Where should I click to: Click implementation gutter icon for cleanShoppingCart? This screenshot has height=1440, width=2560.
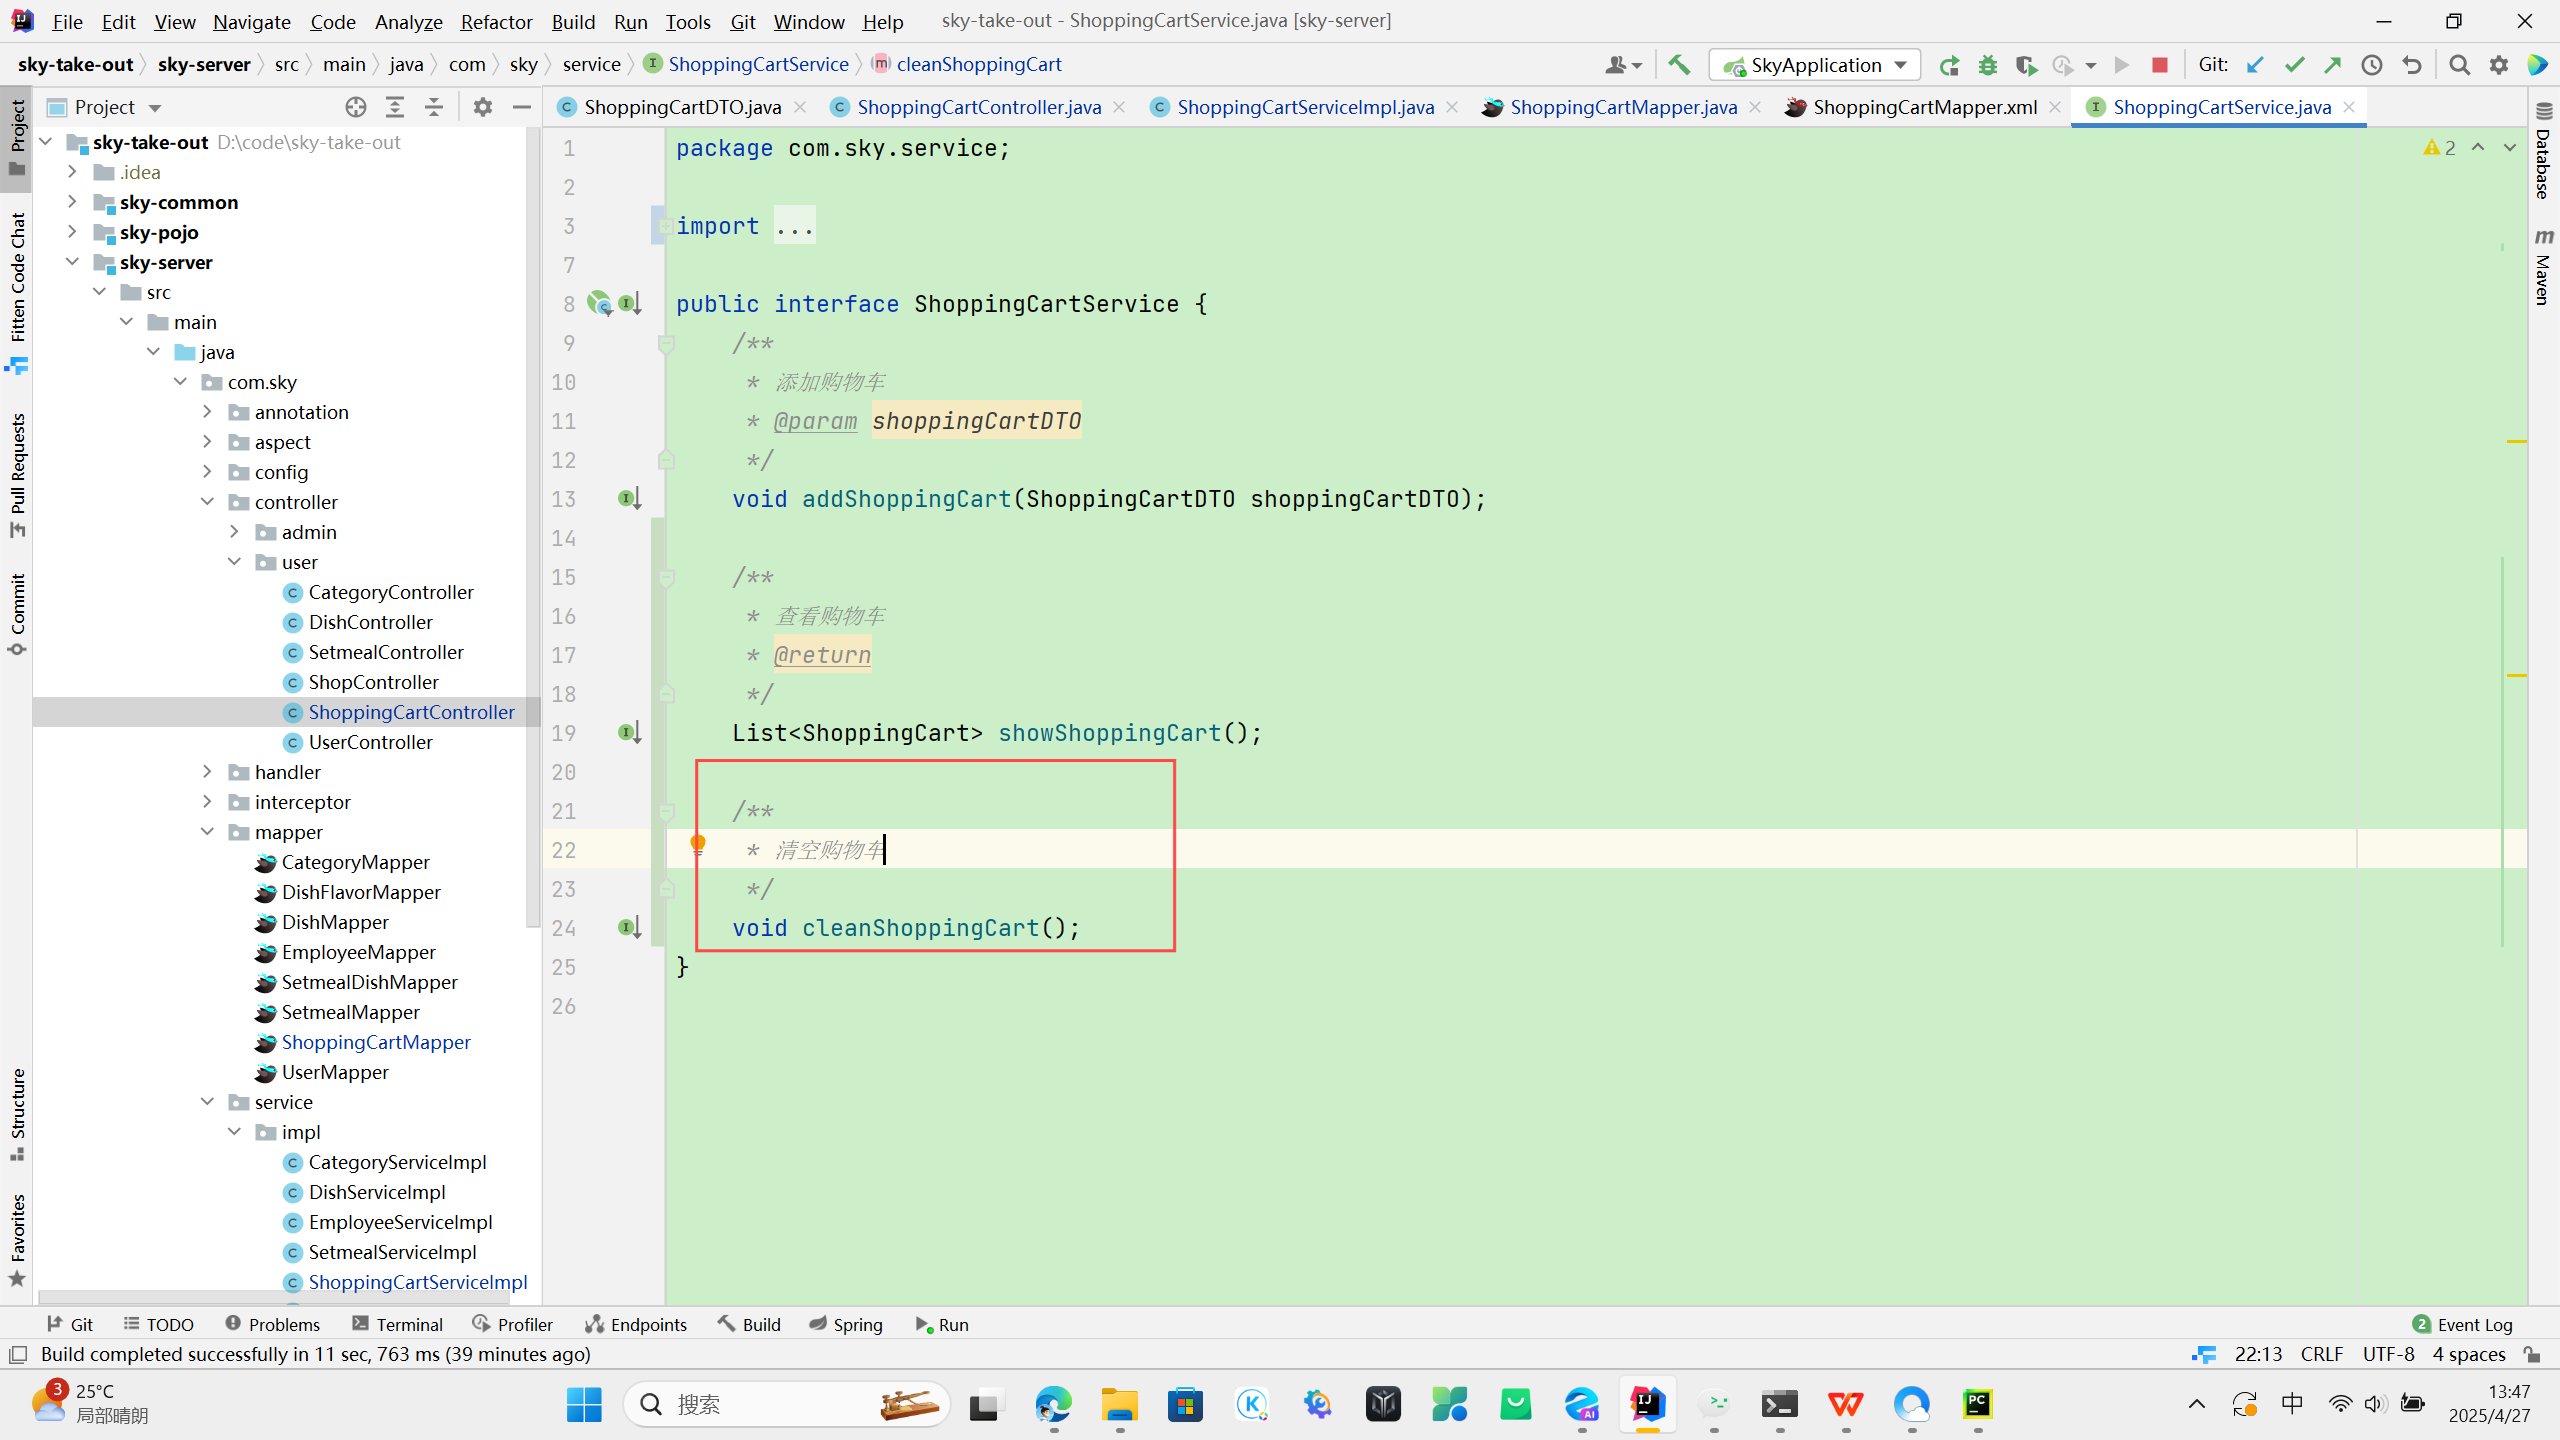pyautogui.click(x=629, y=928)
